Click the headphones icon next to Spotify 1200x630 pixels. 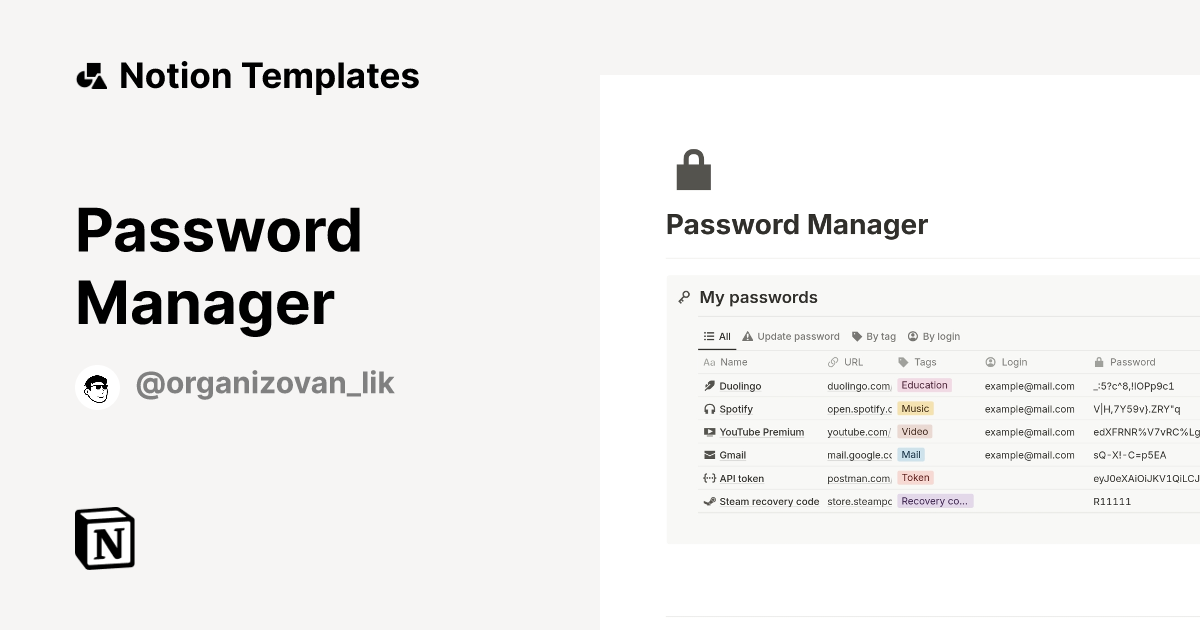[709, 408]
